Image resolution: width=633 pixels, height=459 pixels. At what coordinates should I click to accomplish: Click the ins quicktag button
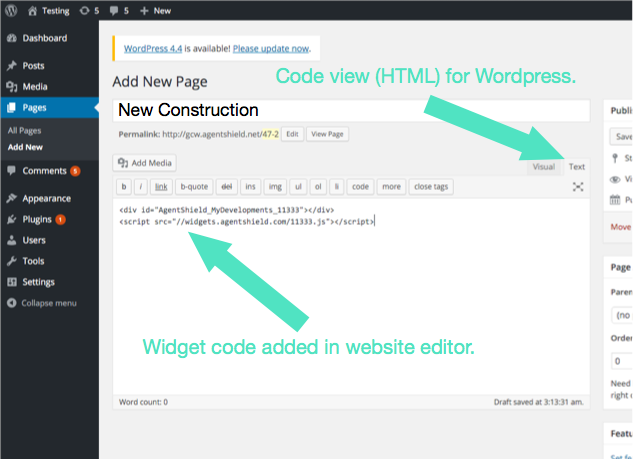tap(250, 187)
